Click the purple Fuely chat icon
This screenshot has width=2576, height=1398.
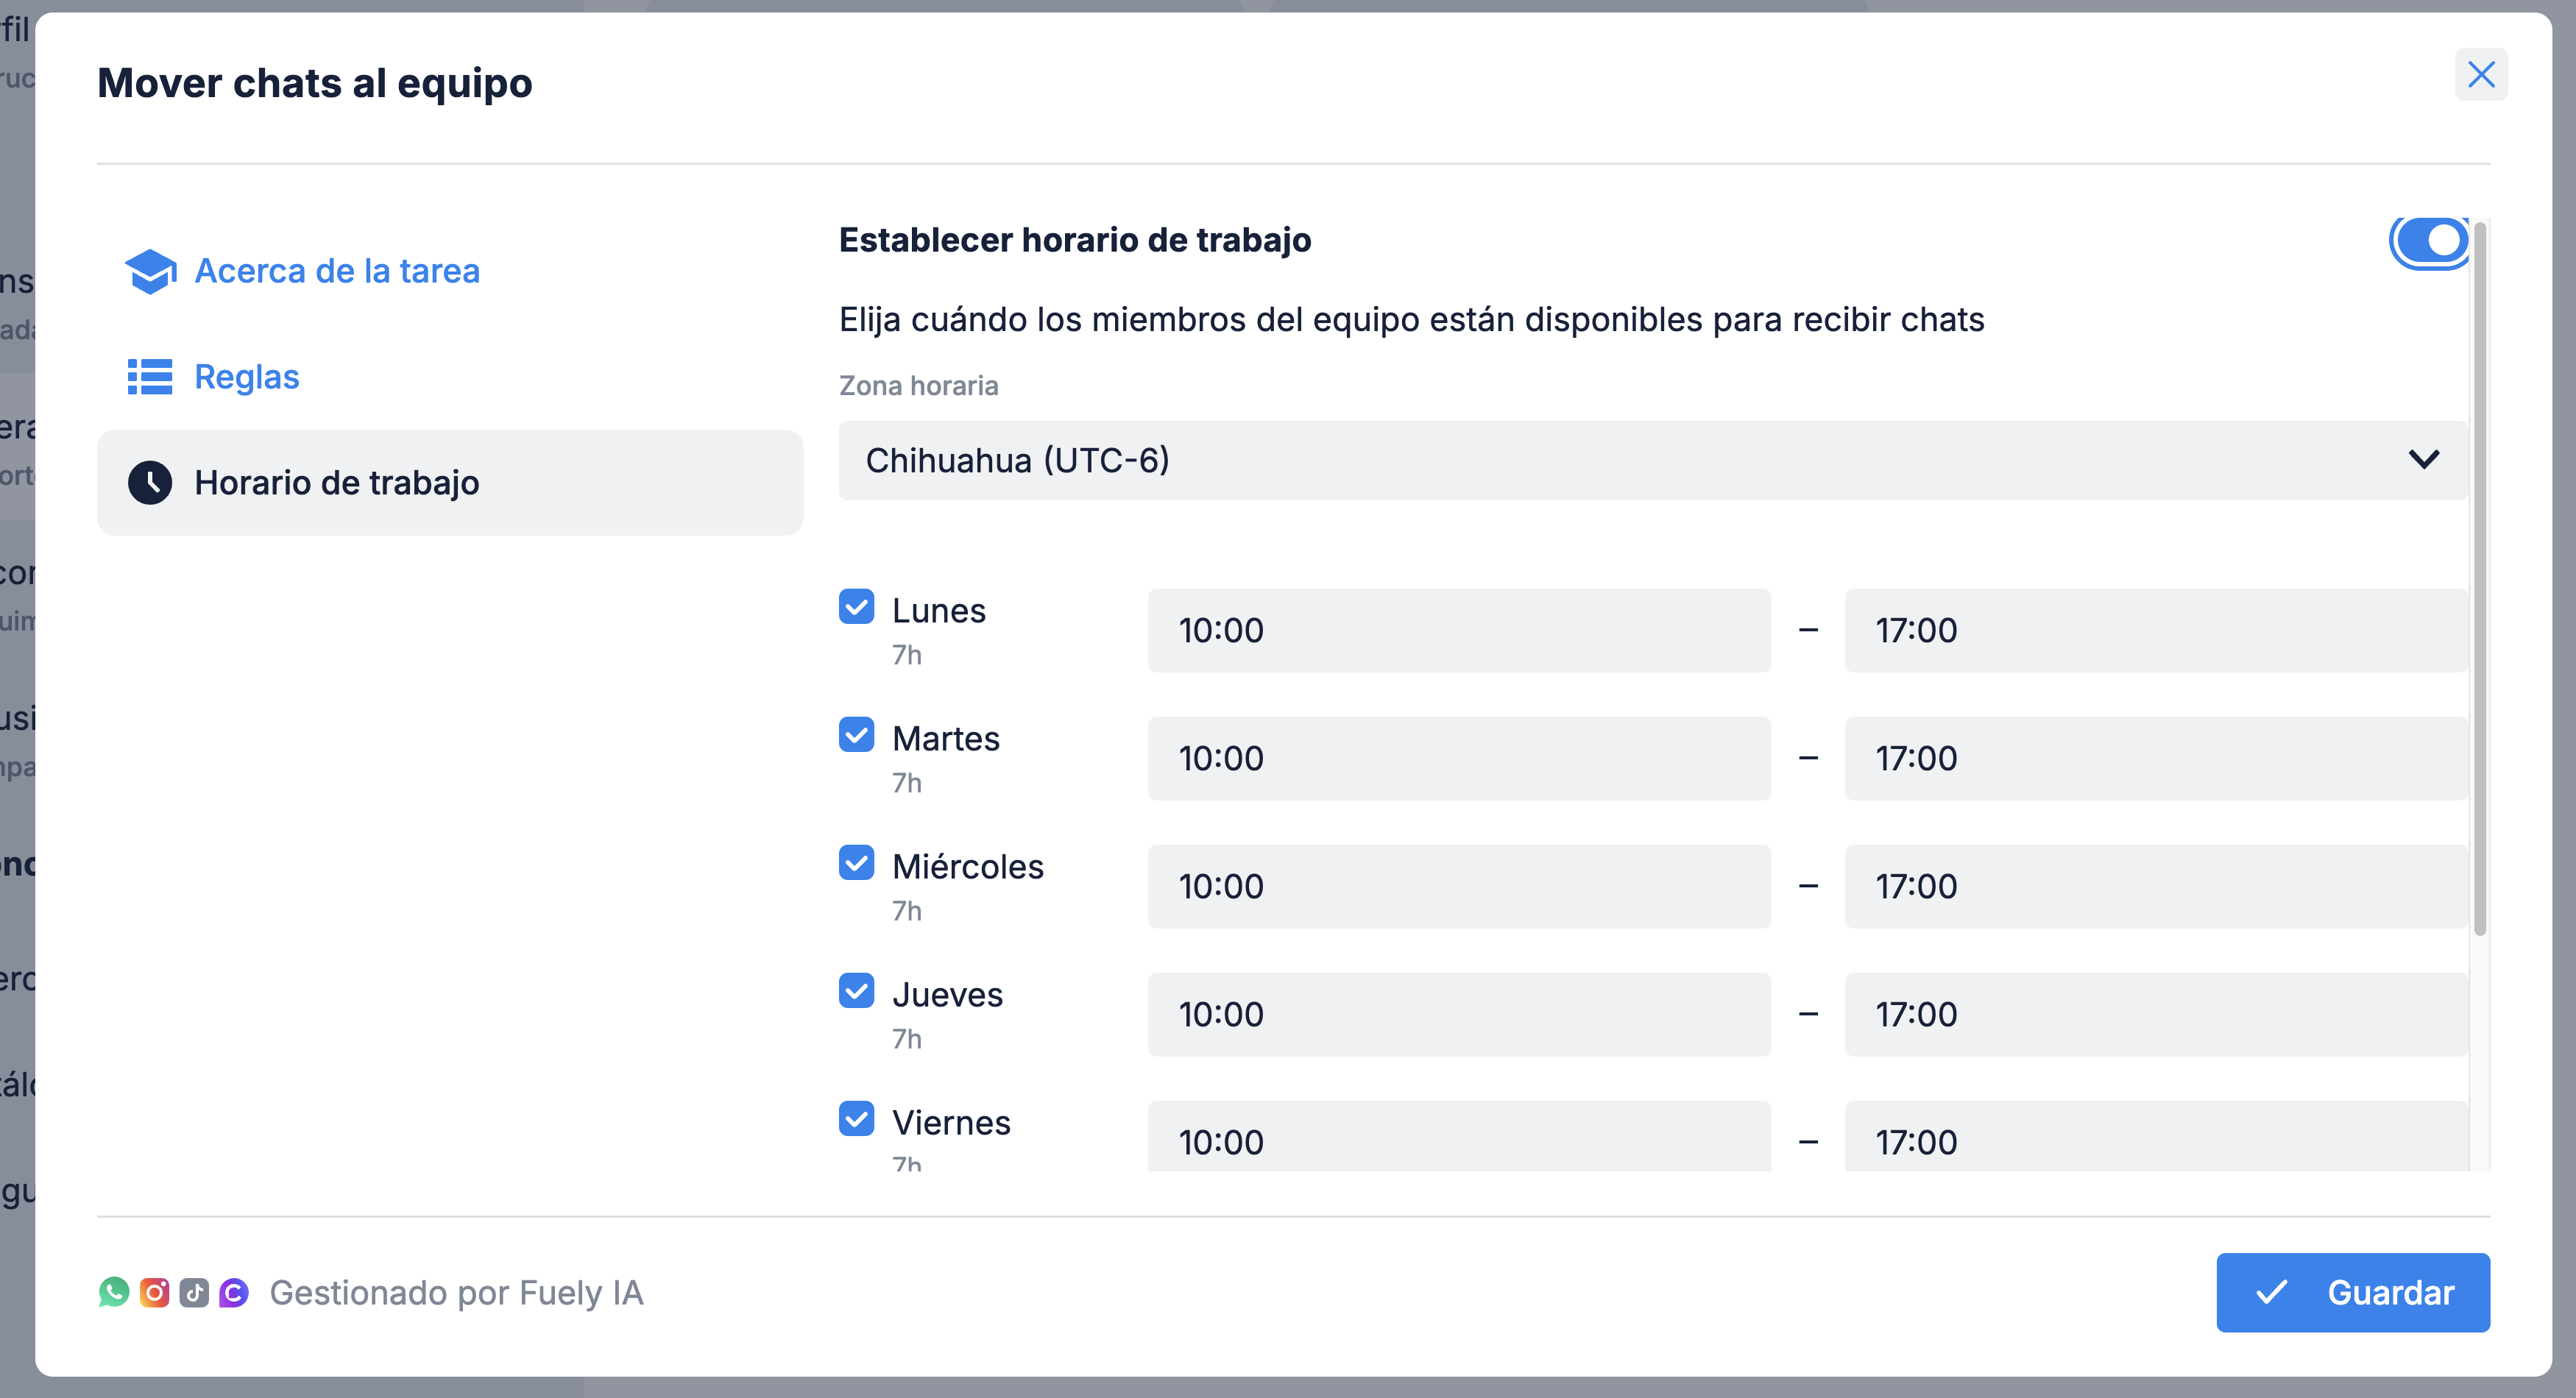click(234, 1292)
